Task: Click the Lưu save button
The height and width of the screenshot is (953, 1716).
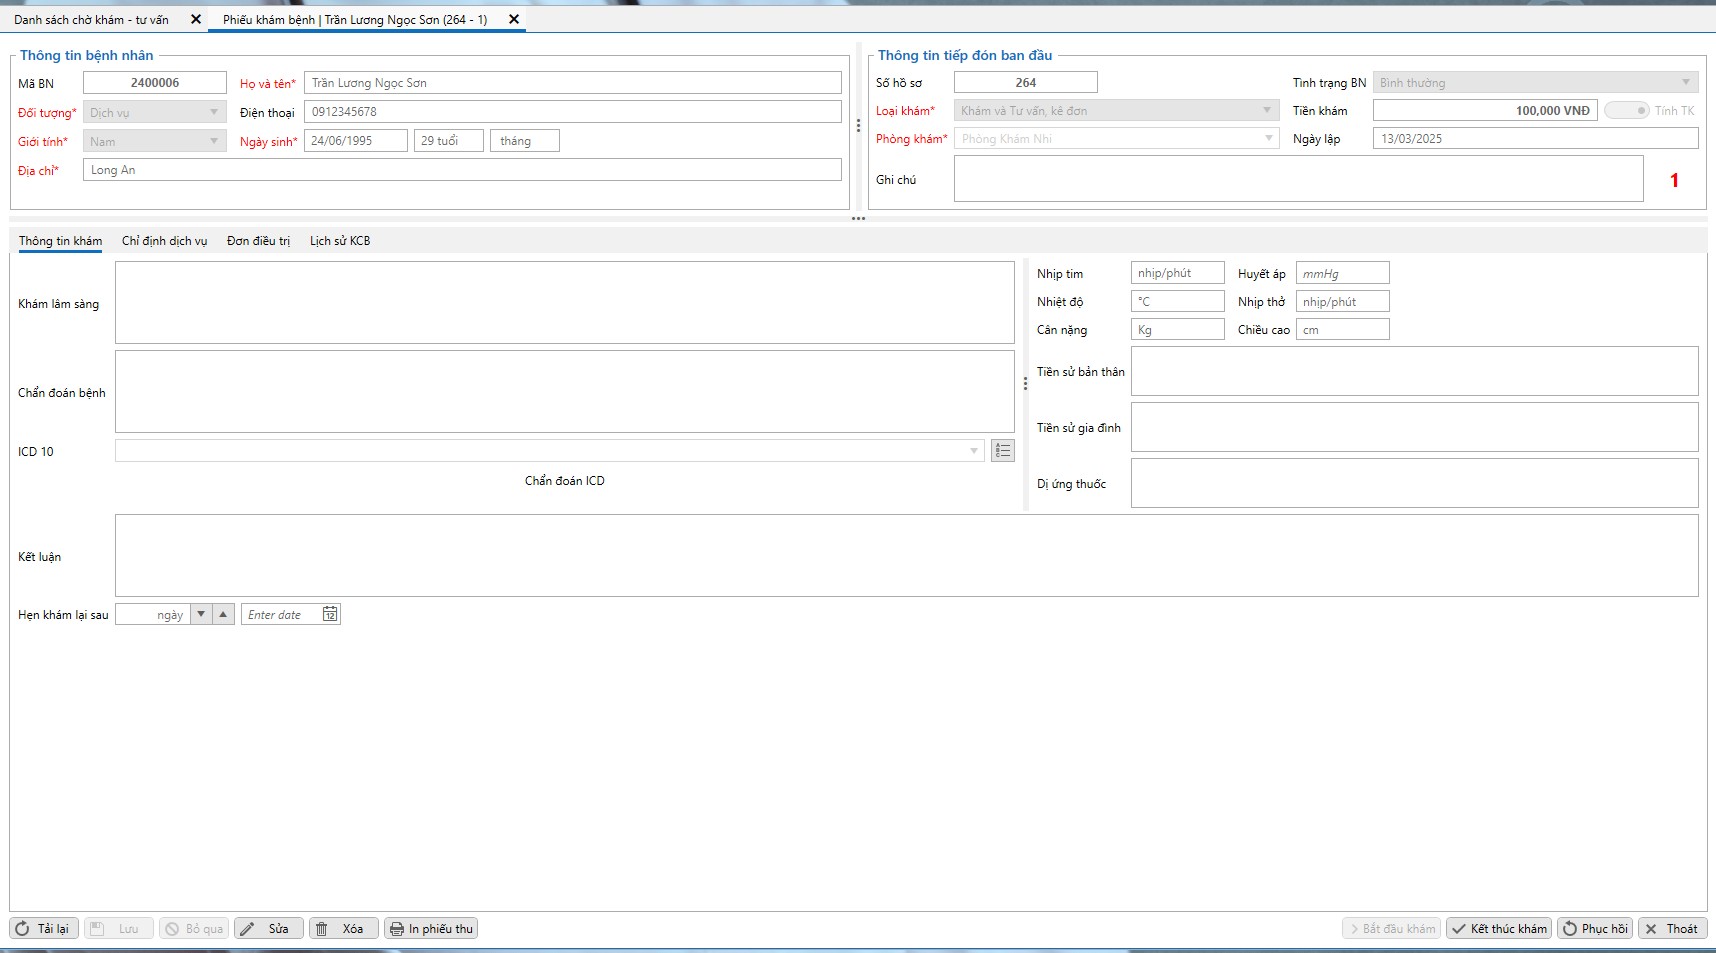Action: click(x=119, y=929)
